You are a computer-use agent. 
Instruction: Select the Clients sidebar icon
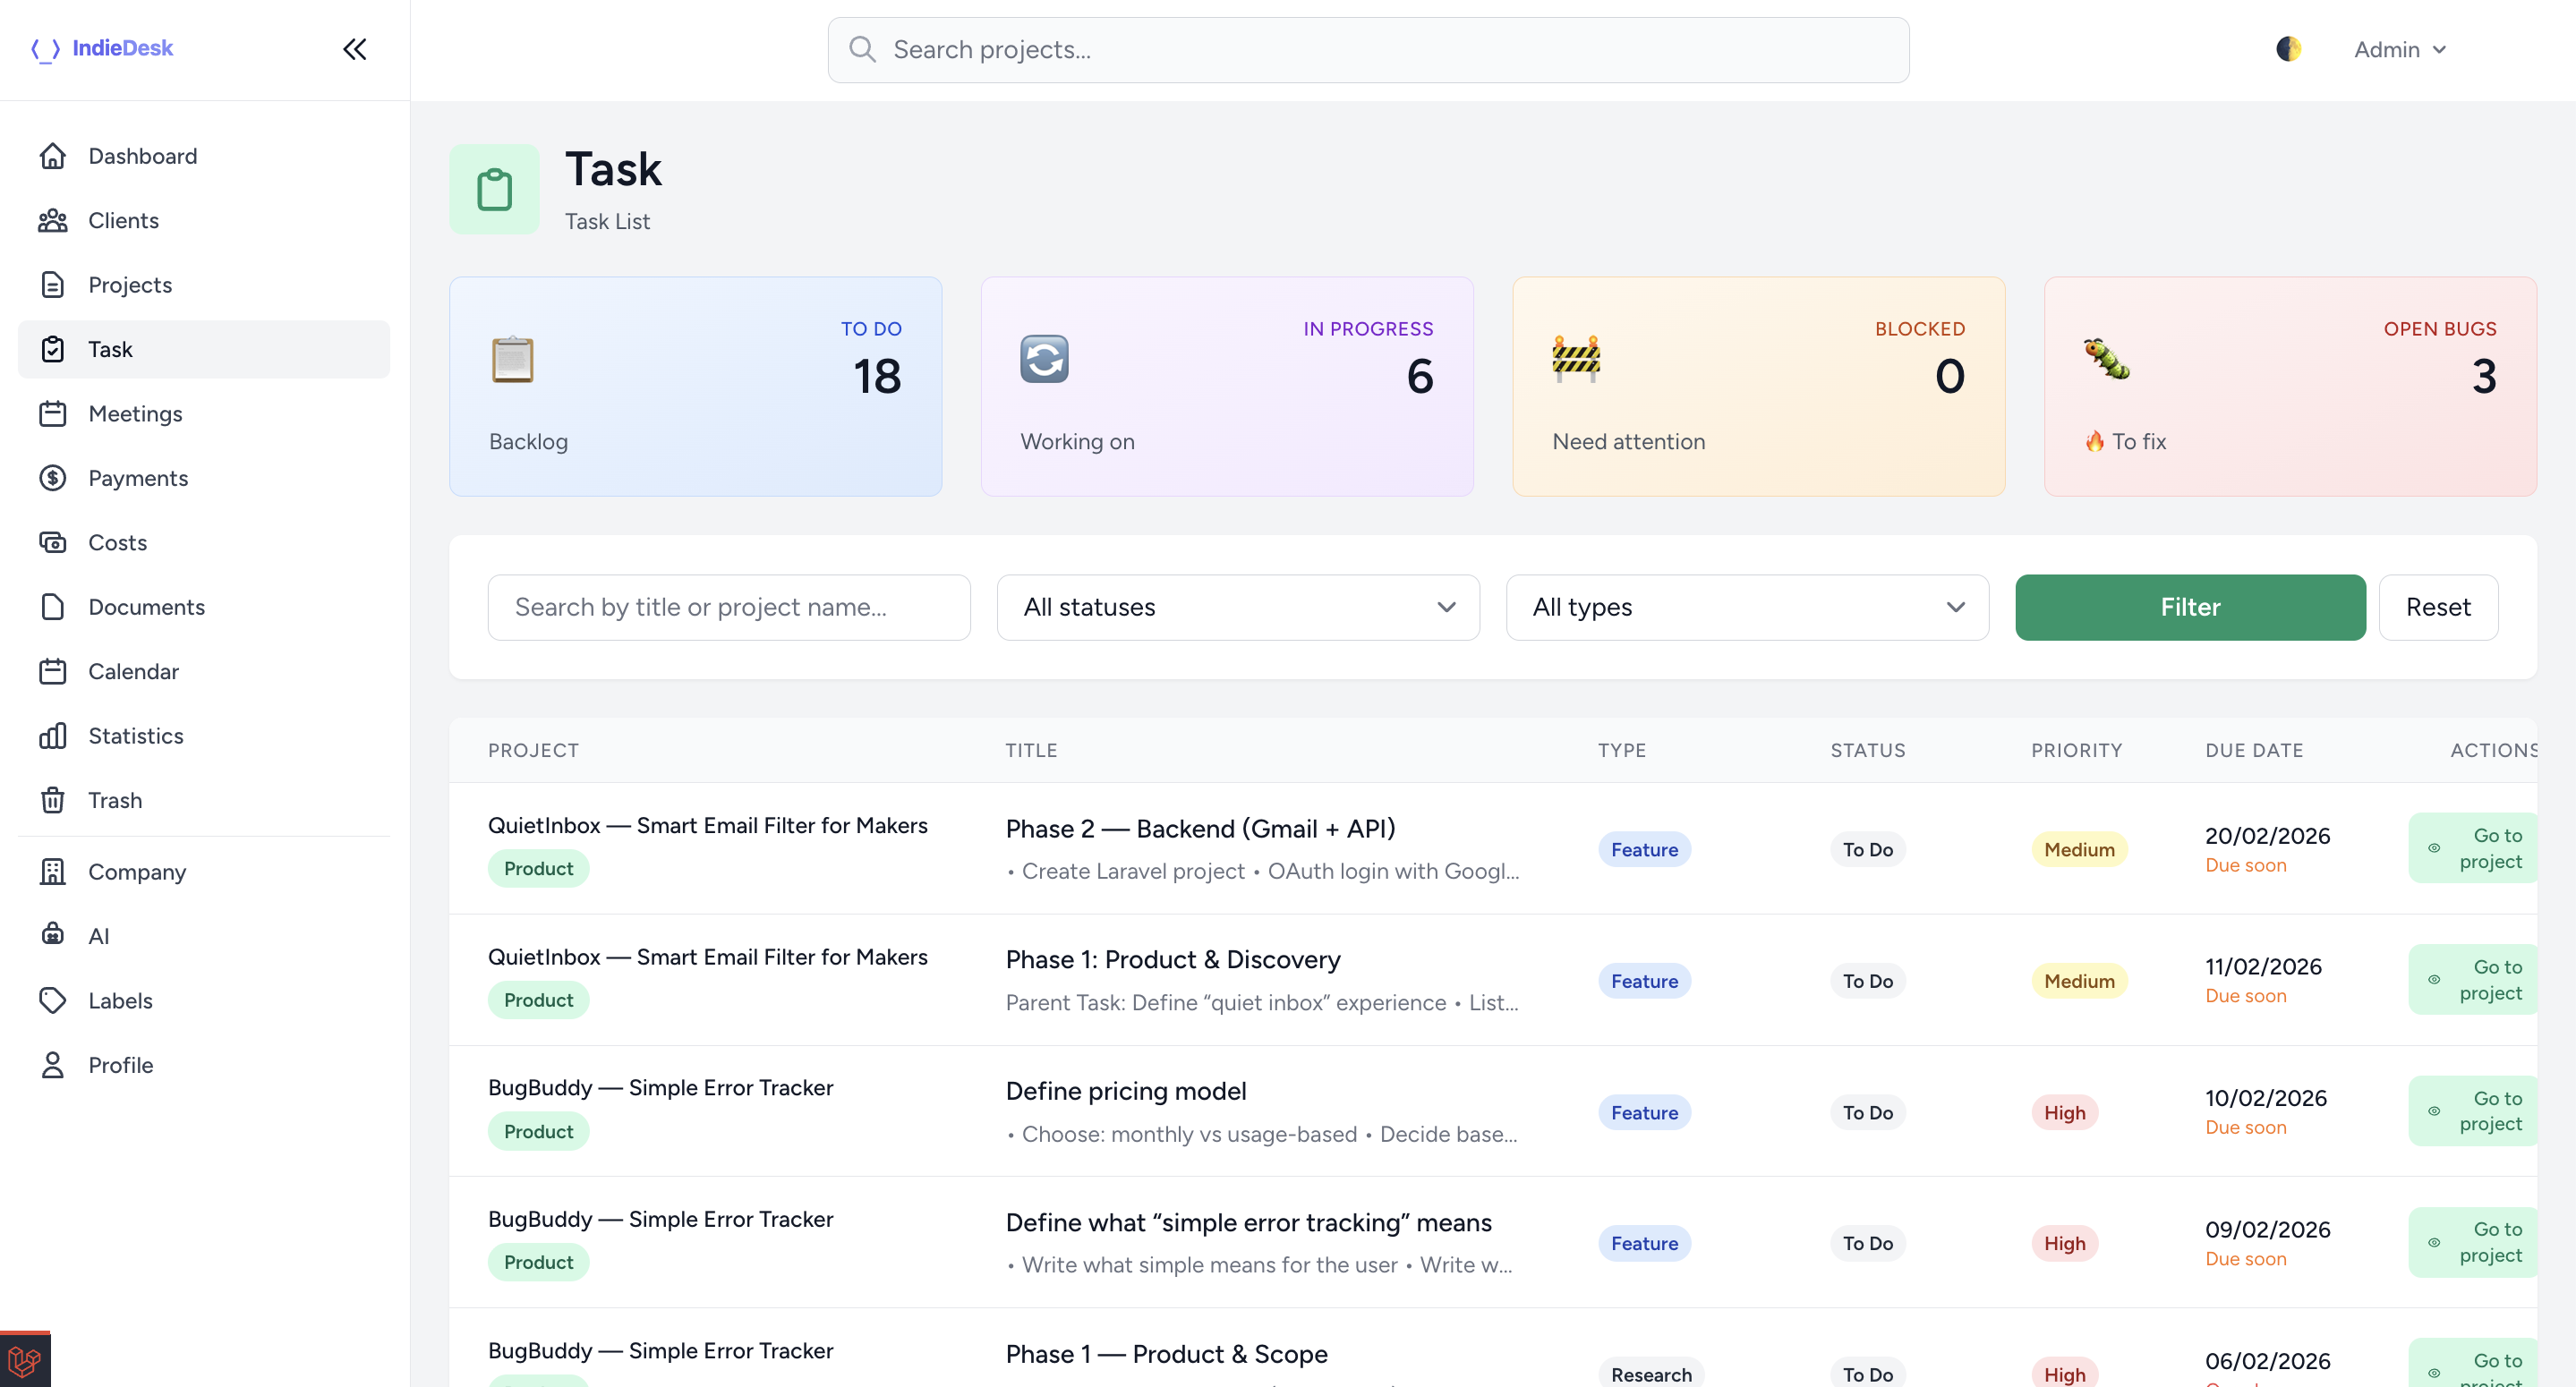point(53,220)
